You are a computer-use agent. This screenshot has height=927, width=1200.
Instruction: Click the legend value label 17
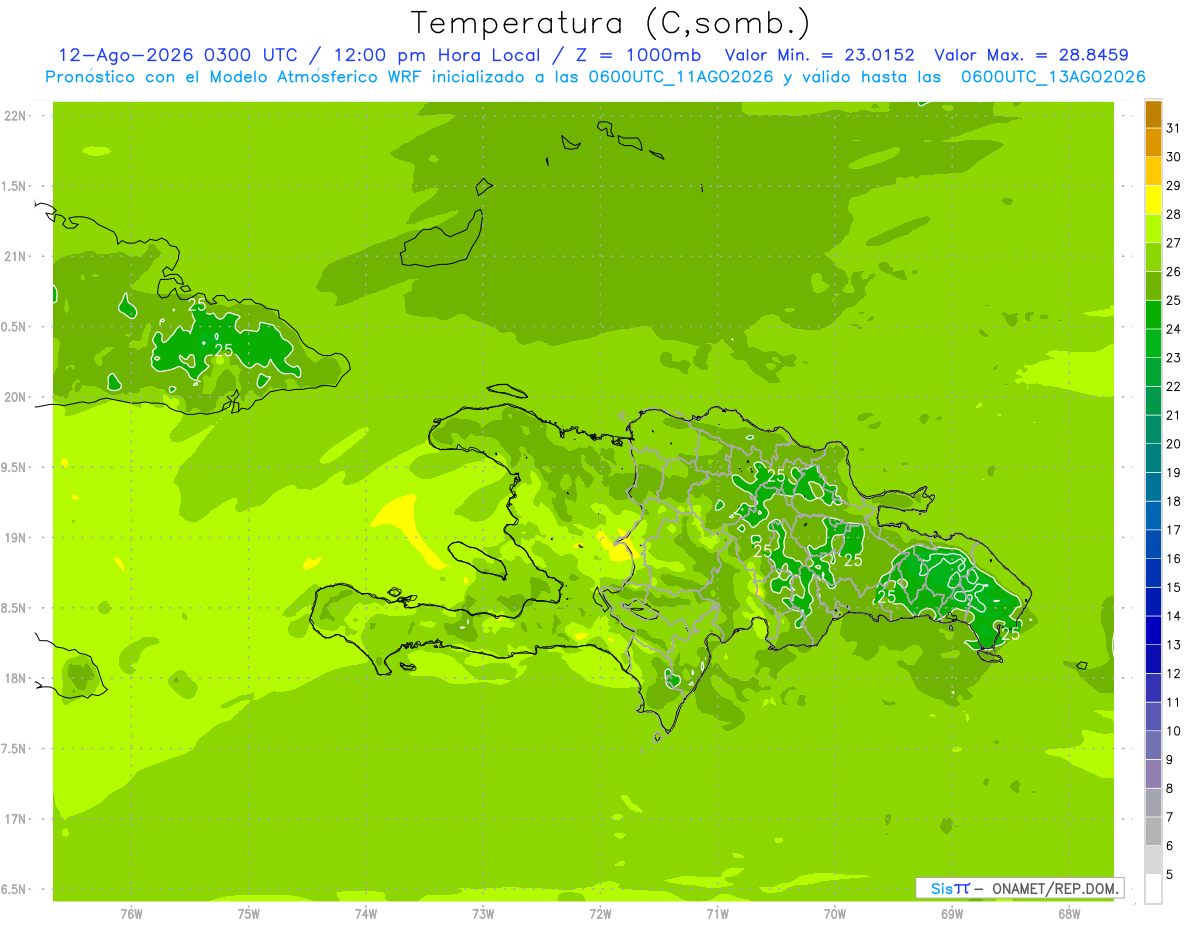tap(1174, 530)
